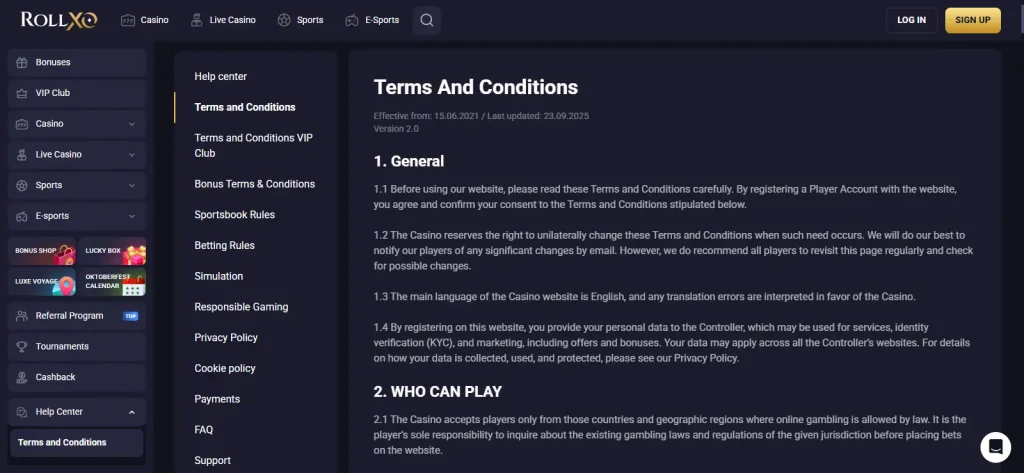
Task: Open Bonuses gift icon in sidebar
Action: 22,63
